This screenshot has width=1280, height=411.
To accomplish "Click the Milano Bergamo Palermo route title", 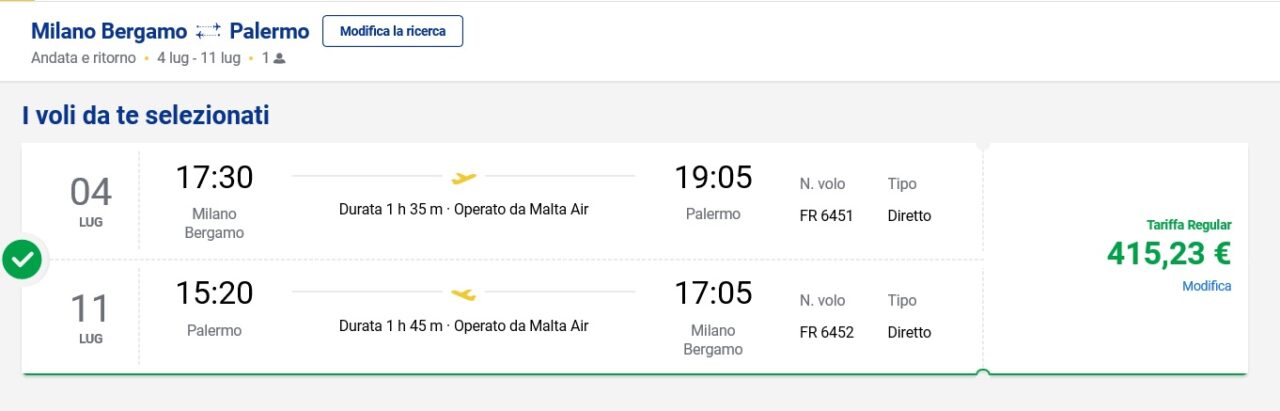I will pos(170,32).
